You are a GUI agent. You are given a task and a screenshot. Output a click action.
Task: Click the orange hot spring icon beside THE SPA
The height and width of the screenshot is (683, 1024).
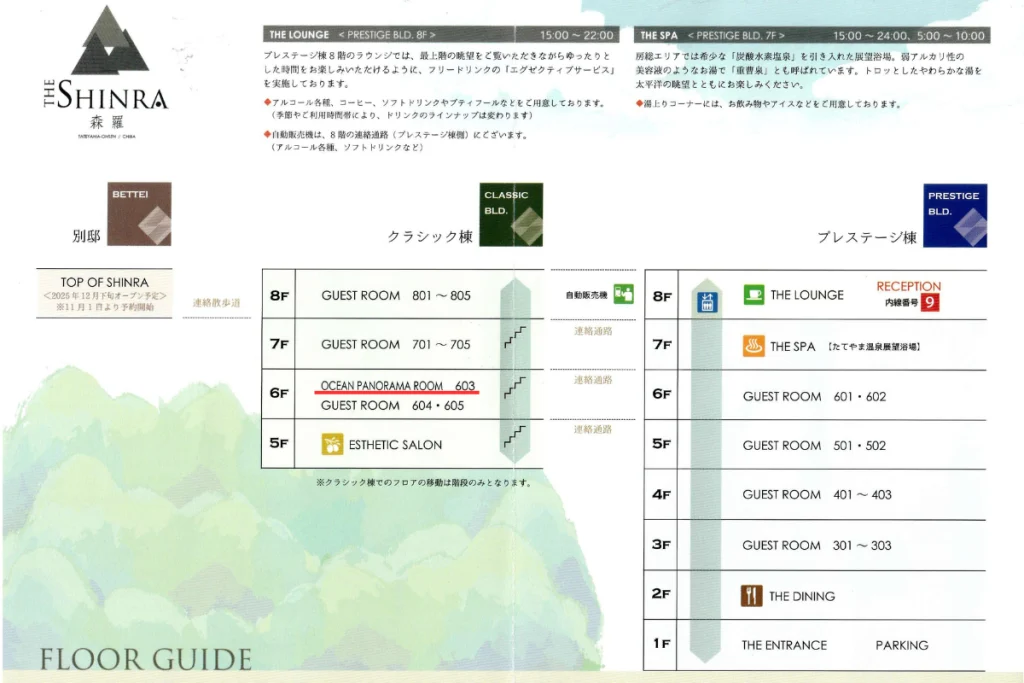coord(753,346)
